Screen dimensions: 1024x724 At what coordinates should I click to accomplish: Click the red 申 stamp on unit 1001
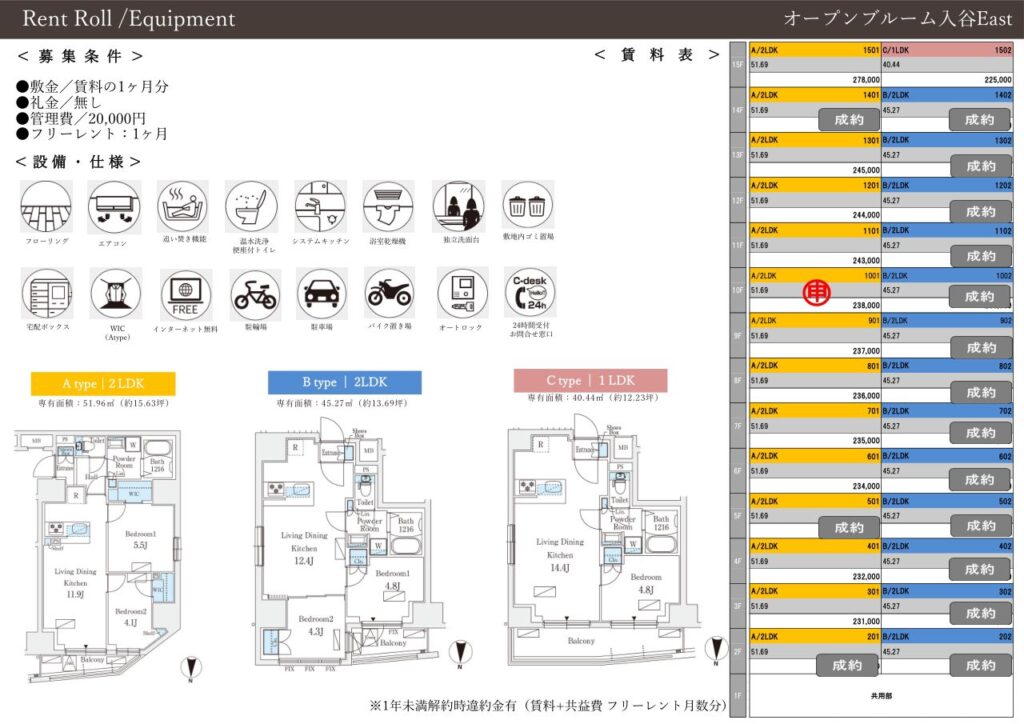pos(815,292)
